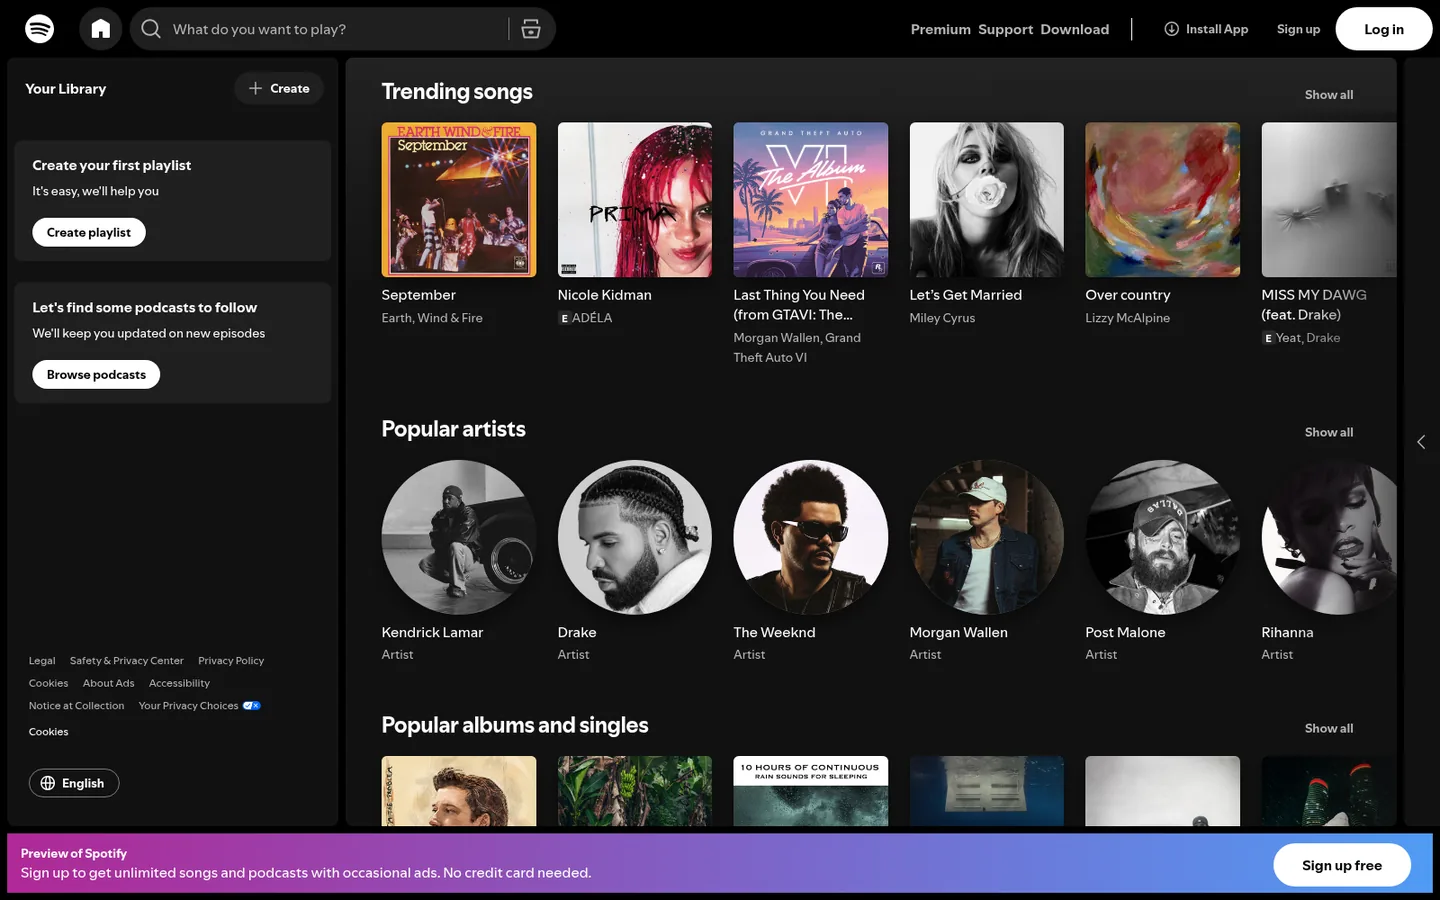The height and width of the screenshot is (900, 1440).
Task: Open the Let's Get Married cover
Action: pos(987,200)
